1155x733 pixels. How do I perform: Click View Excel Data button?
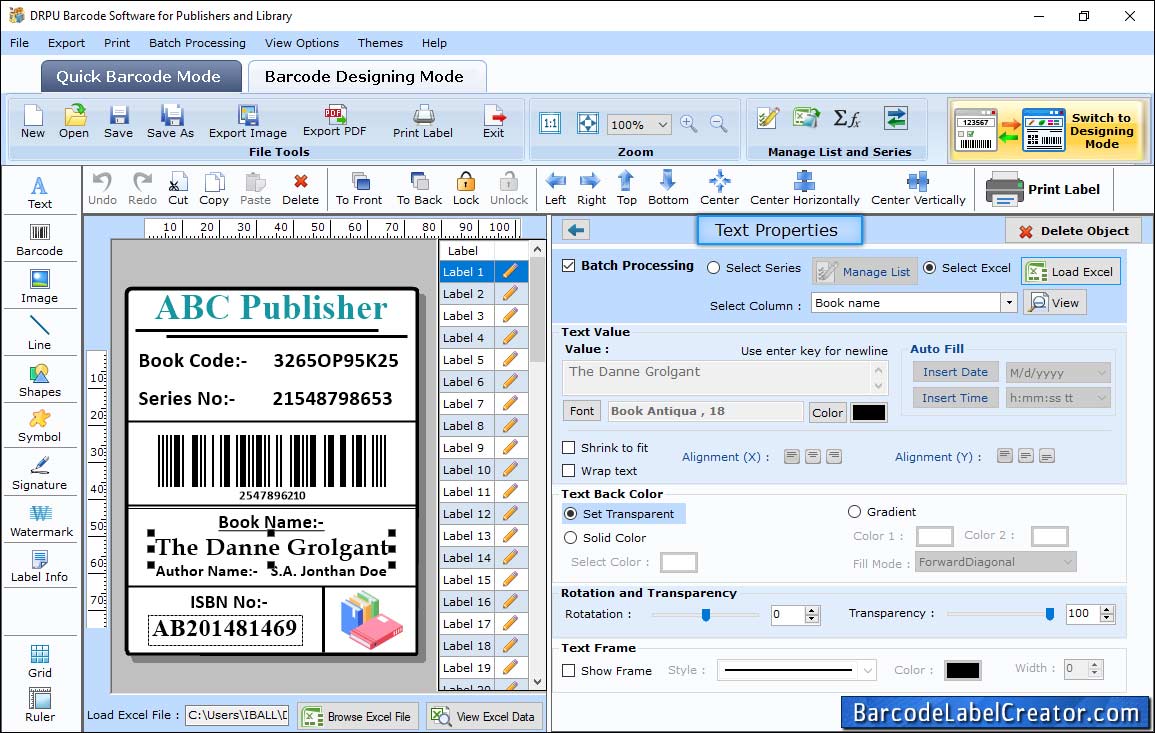[x=483, y=716]
